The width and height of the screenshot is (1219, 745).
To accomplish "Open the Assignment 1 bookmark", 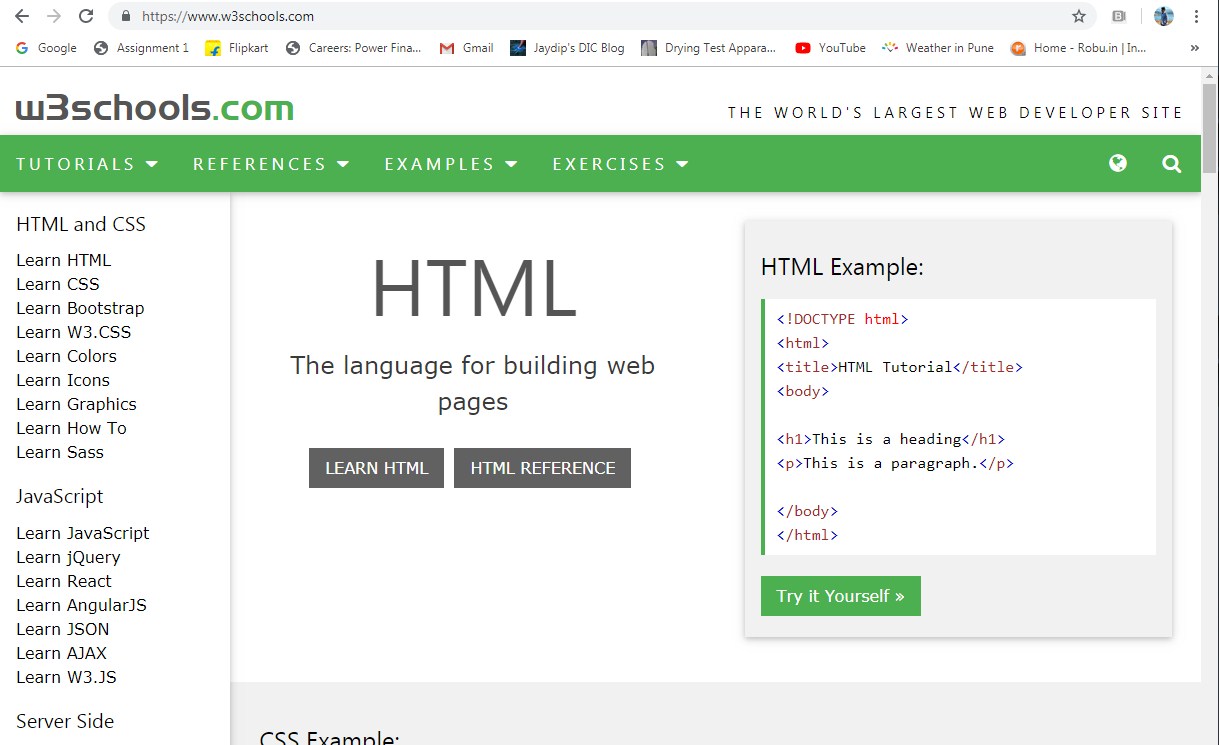I will point(141,48).
